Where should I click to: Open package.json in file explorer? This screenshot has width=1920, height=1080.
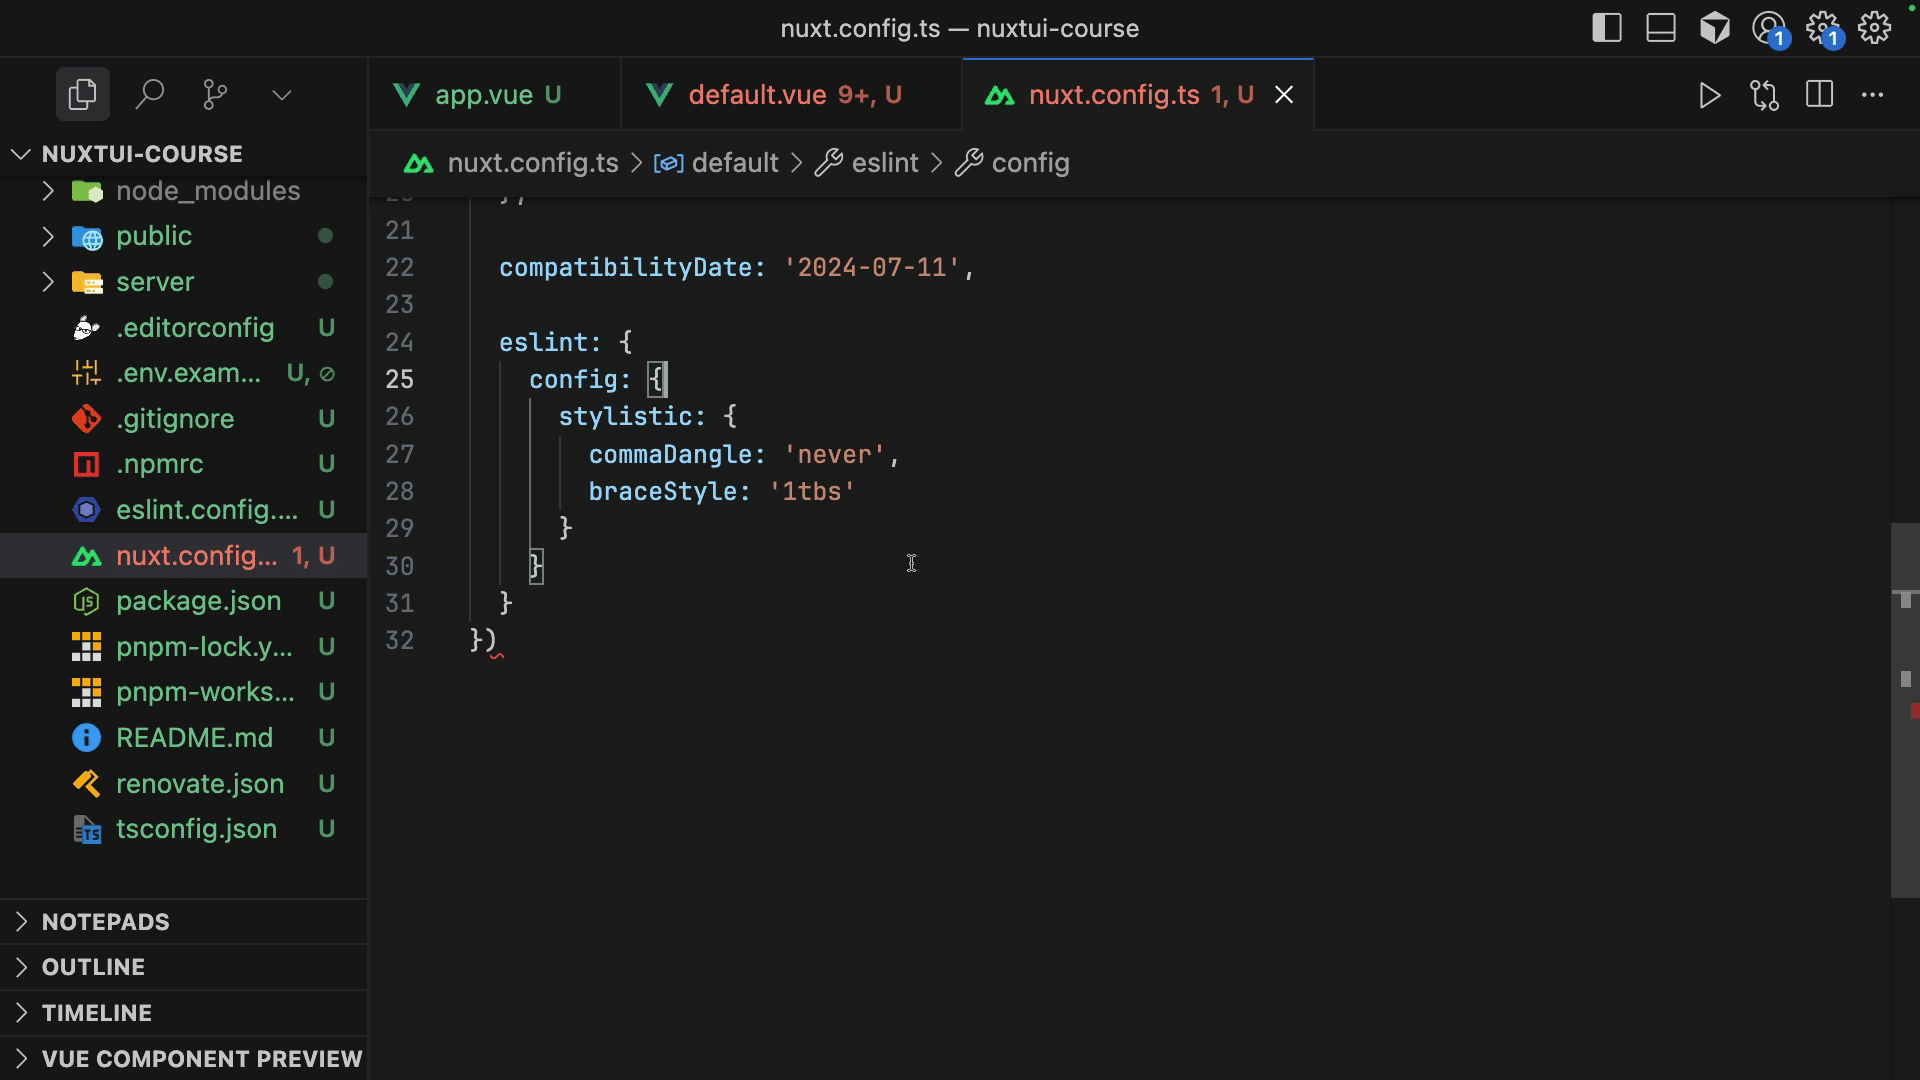click(x=198, y=601)
